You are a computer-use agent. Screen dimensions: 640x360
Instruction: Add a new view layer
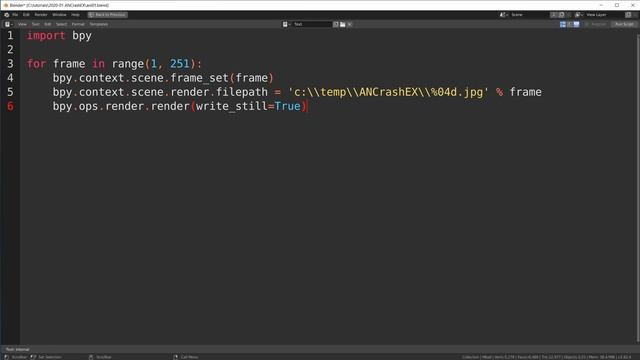629,15
